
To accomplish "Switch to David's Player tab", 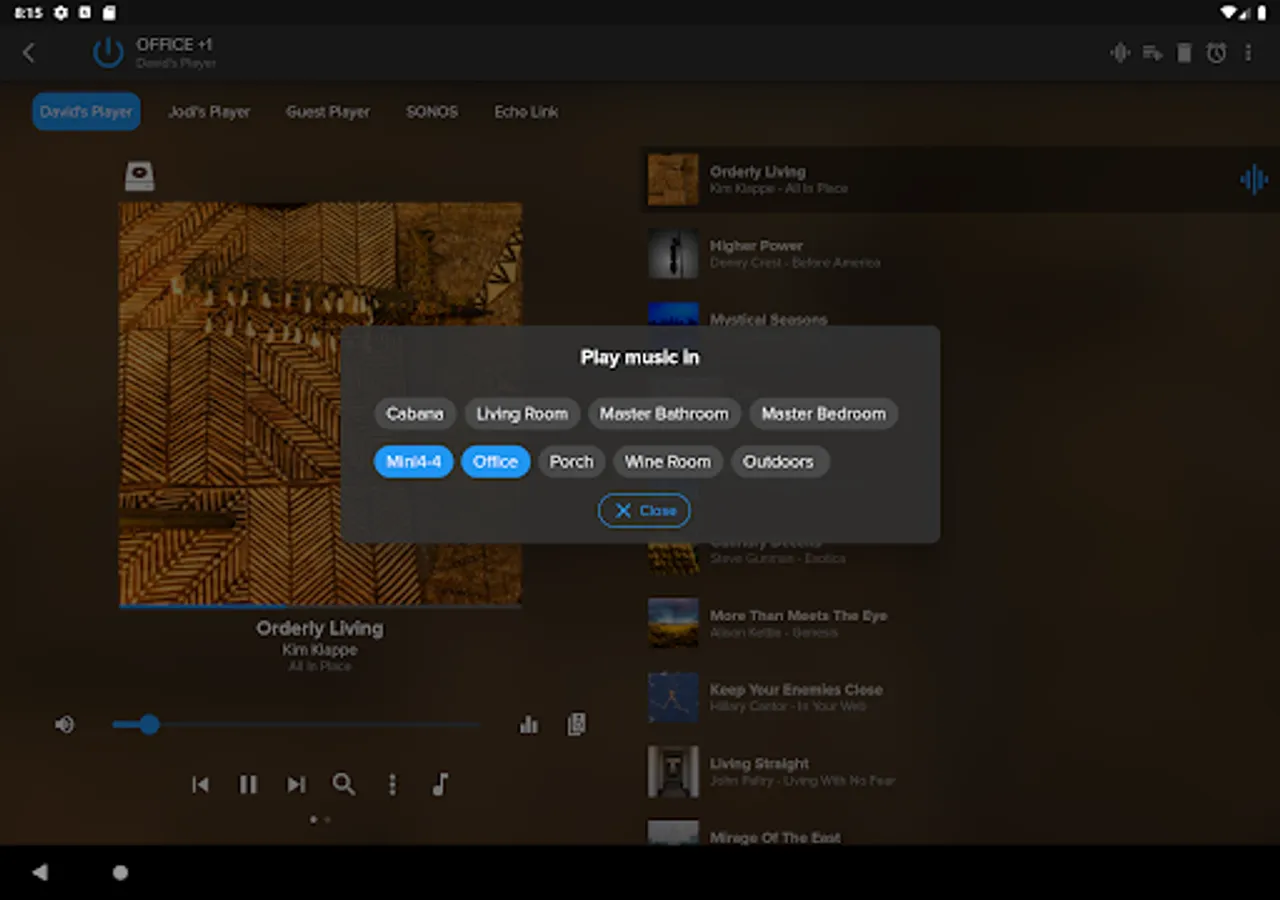I will pyautogui.click(x=86, y=112).
